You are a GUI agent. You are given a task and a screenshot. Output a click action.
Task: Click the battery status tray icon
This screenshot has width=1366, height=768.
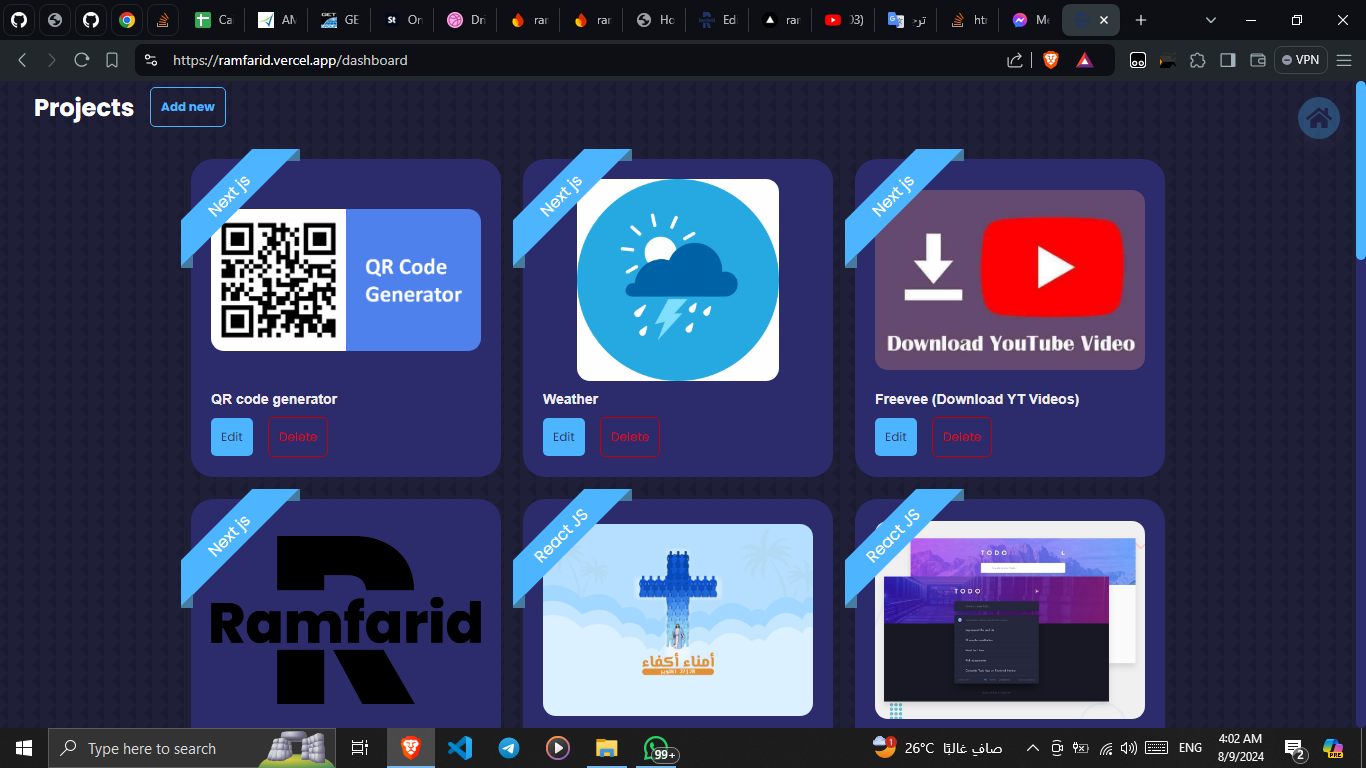pos(1080,748)
